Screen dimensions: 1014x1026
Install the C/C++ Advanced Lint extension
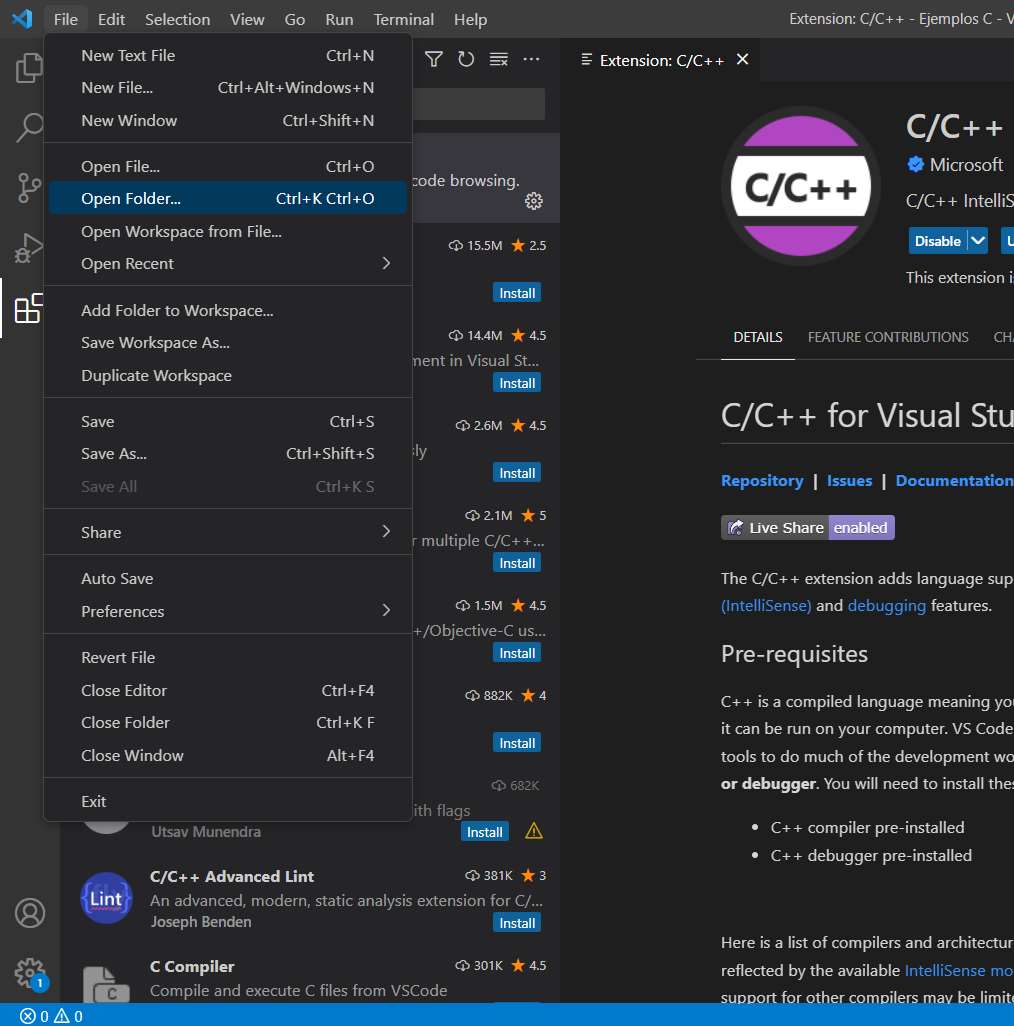tap(517, 923)
